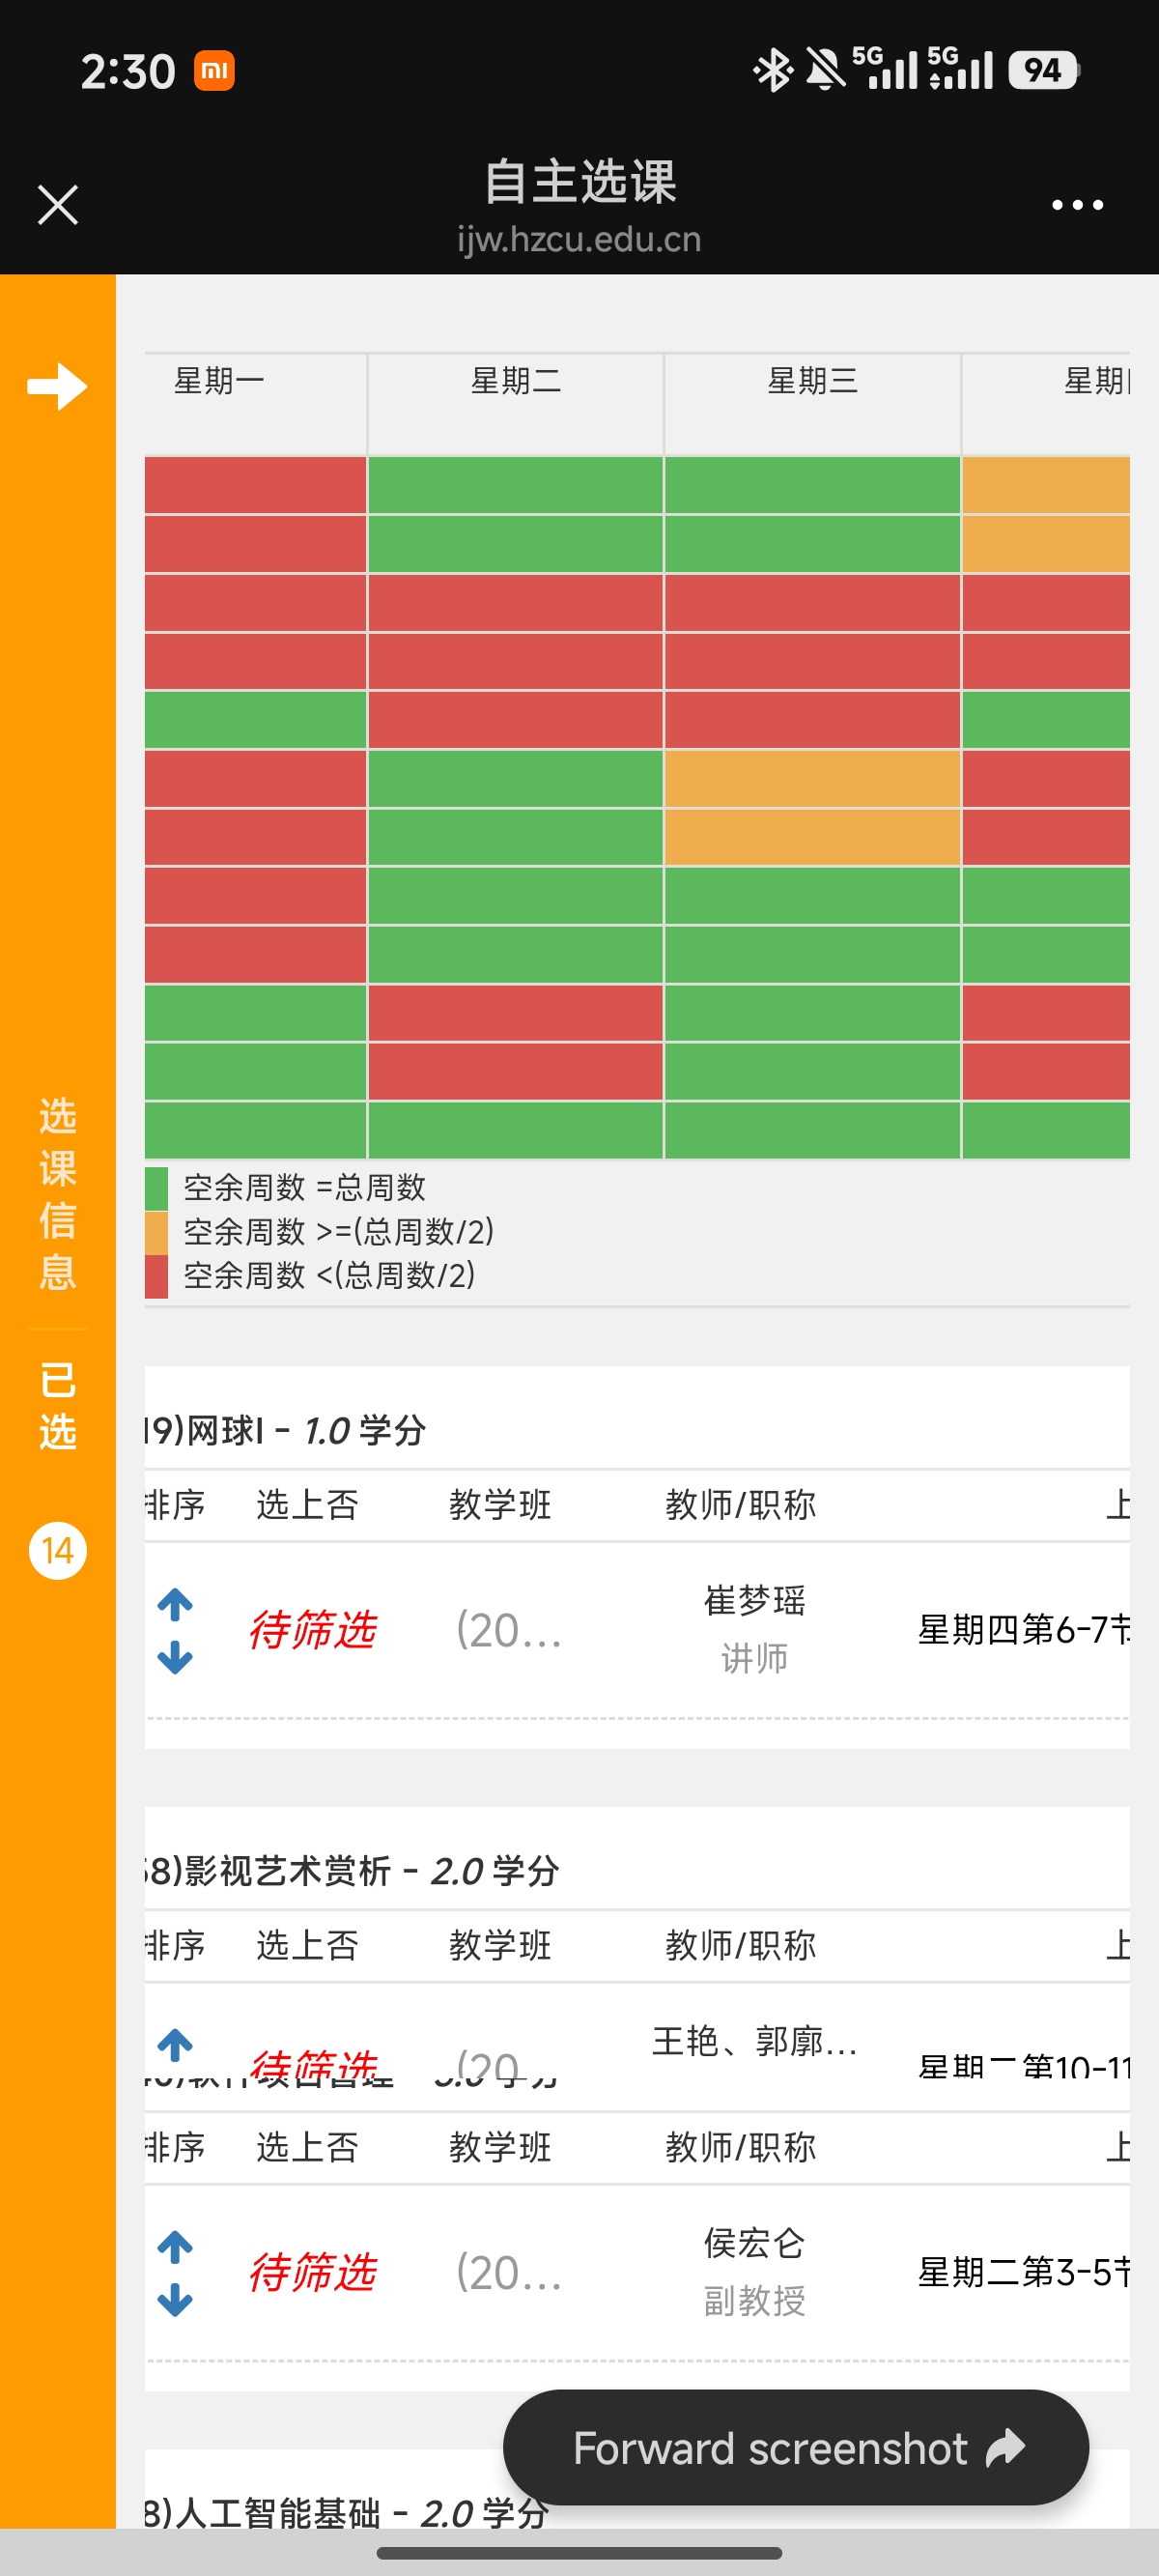This screenshot has height=2576, width=1159.
Task: Move 侯宏仑 course down in order
Action: 175,2300
